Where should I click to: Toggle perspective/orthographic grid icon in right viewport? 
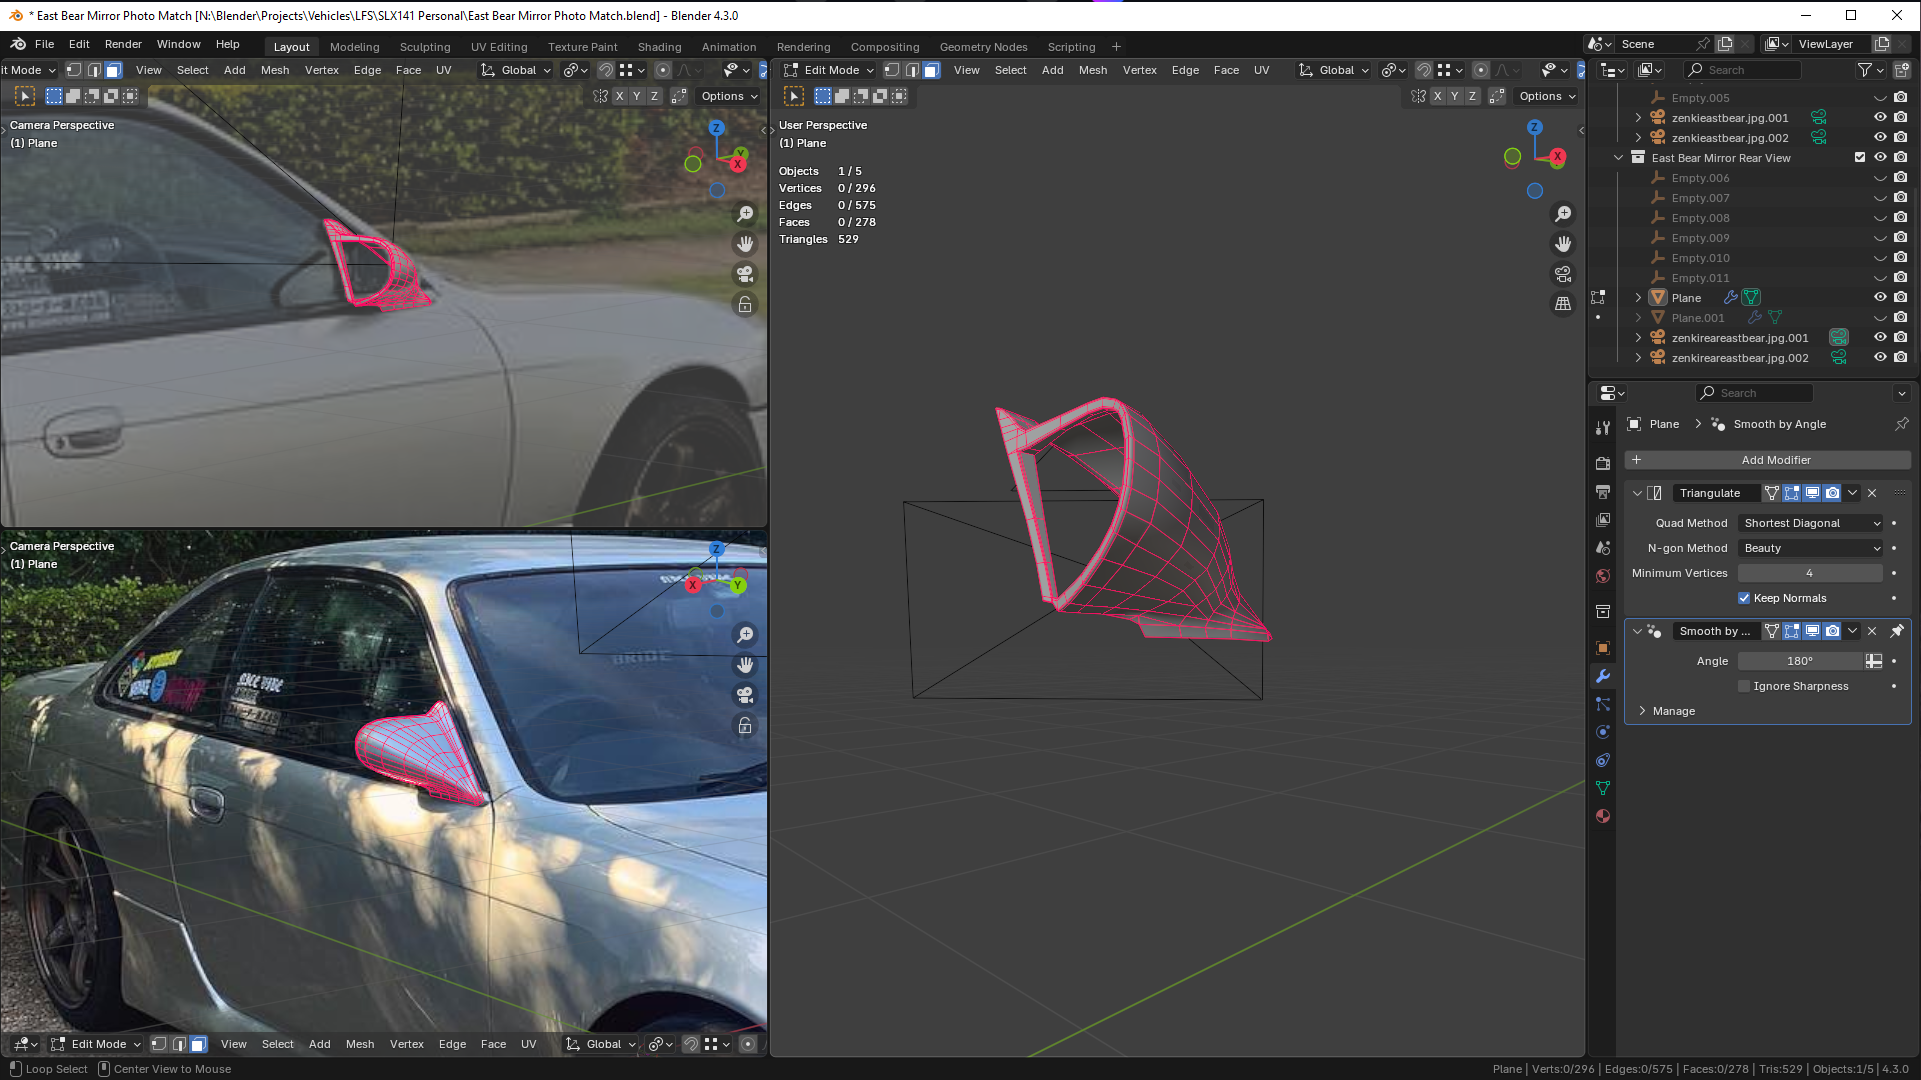(x=1563, y=304)
